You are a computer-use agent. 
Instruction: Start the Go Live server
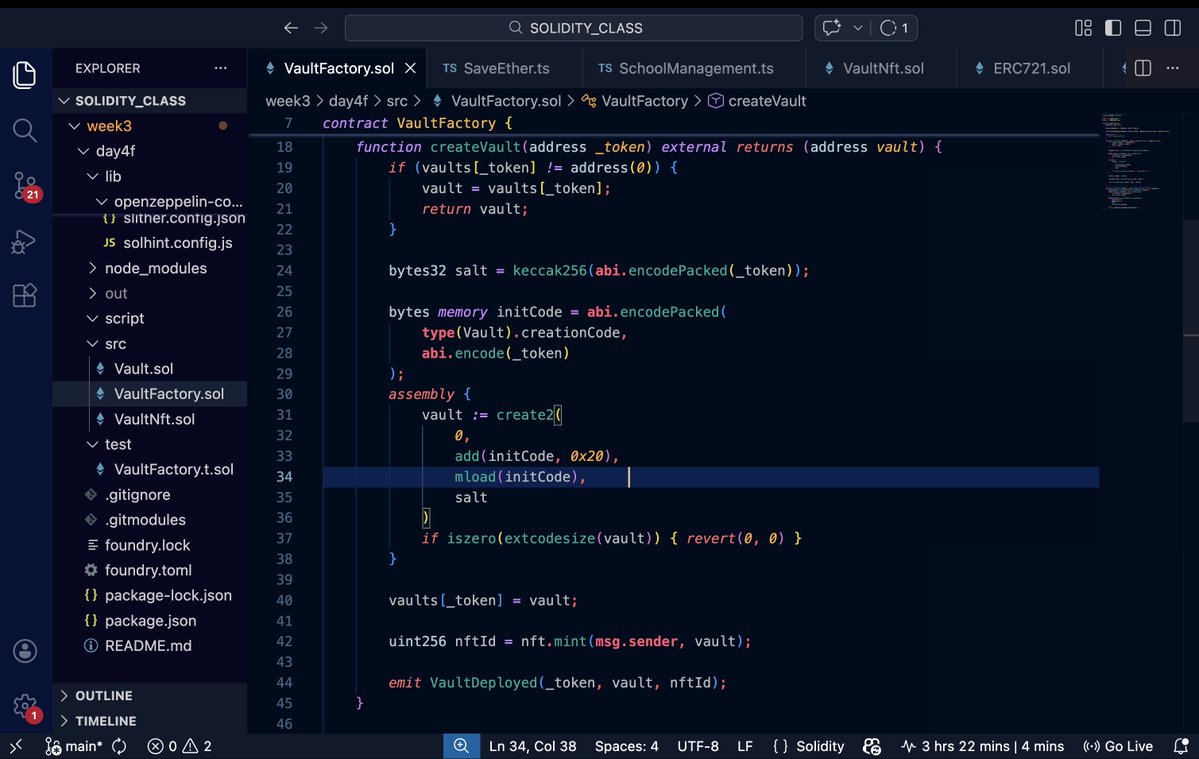1118,746
